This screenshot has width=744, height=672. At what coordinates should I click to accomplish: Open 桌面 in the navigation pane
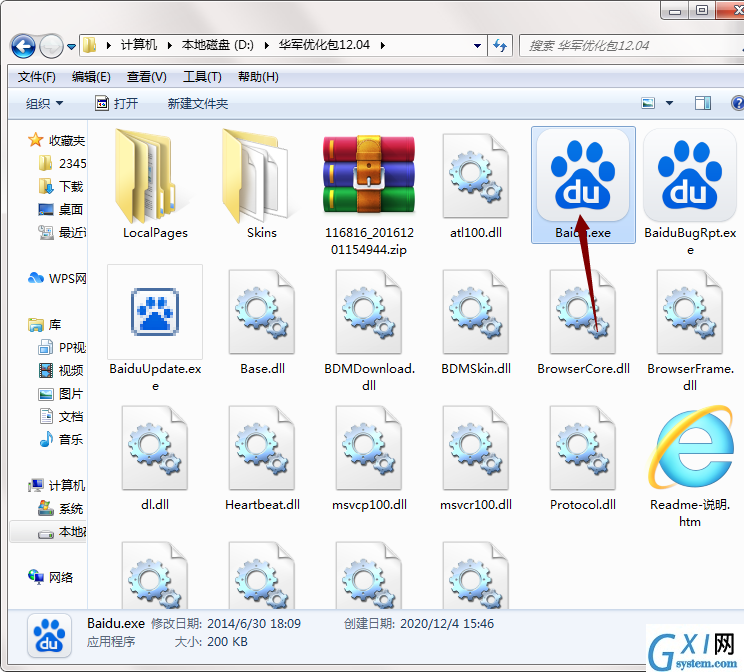pos(62,209)
